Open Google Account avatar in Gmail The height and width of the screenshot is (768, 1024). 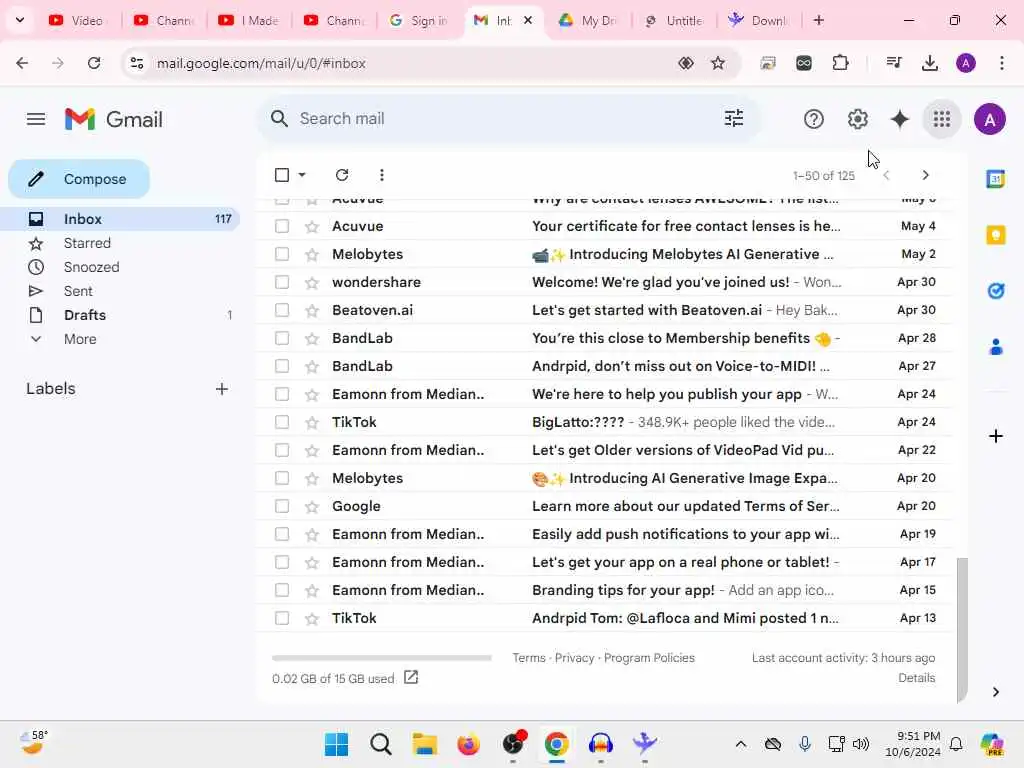[989, 120]
